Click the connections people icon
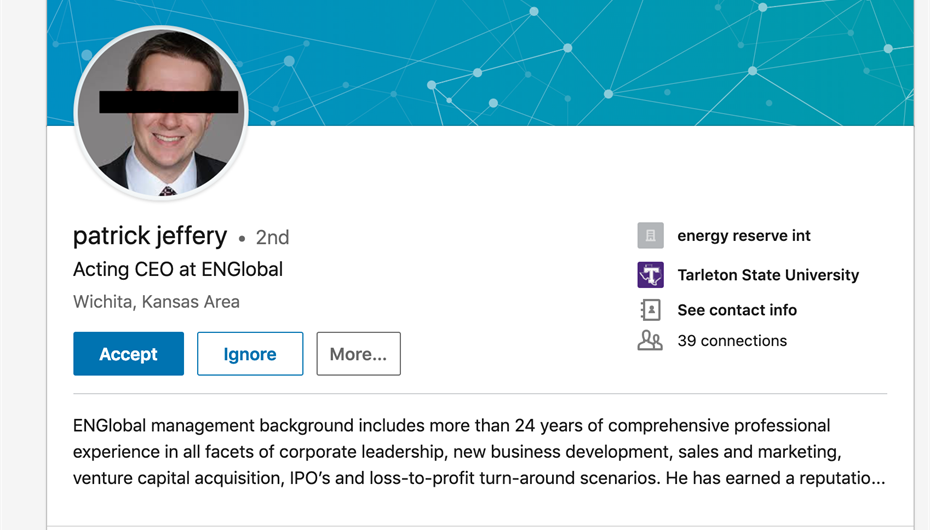Screen dimensions: 930x530 pyautogui.click(x=650, y=341)
